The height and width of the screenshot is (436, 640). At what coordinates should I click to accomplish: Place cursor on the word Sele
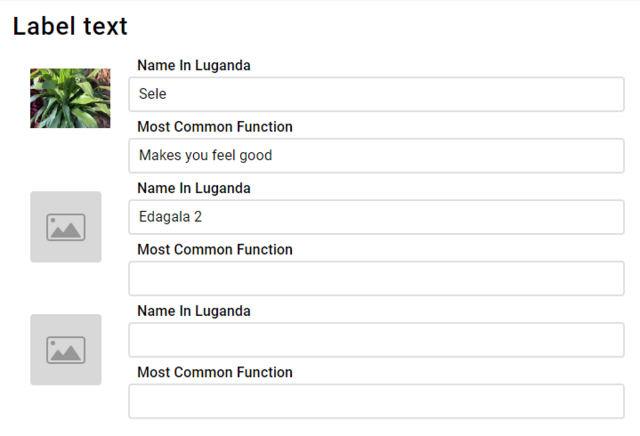pos(153,94)
